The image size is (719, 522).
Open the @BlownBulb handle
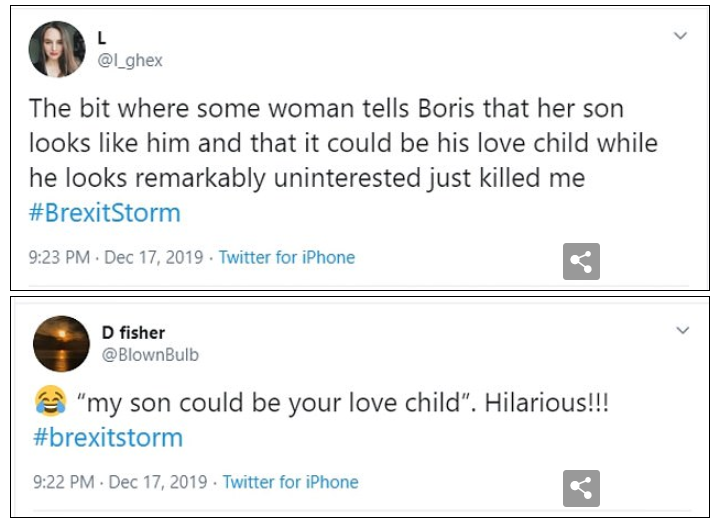point(144,354)
